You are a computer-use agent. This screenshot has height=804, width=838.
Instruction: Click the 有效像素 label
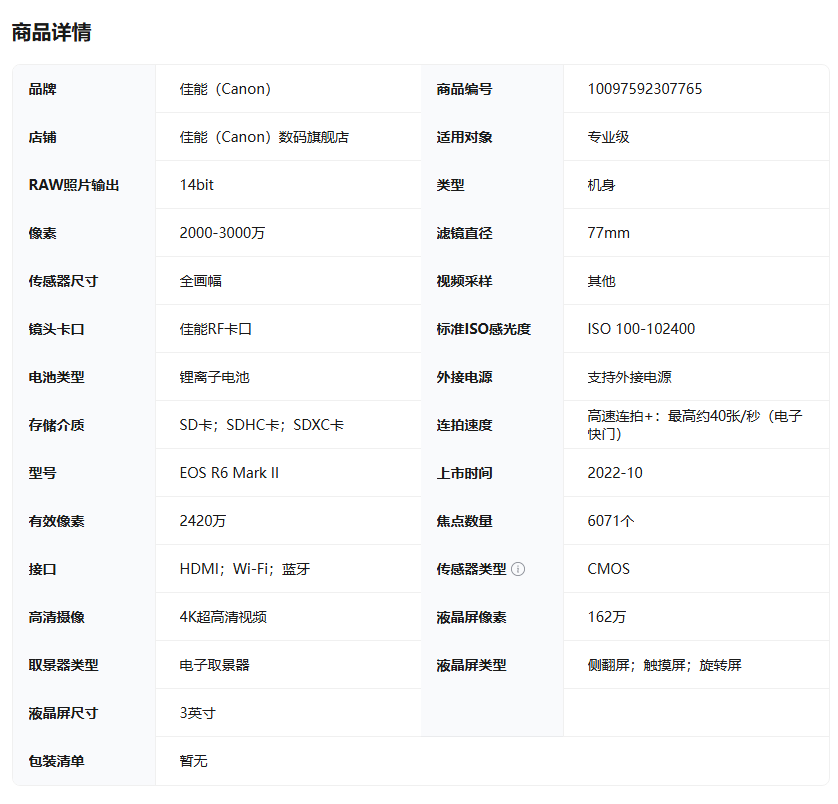56,521
